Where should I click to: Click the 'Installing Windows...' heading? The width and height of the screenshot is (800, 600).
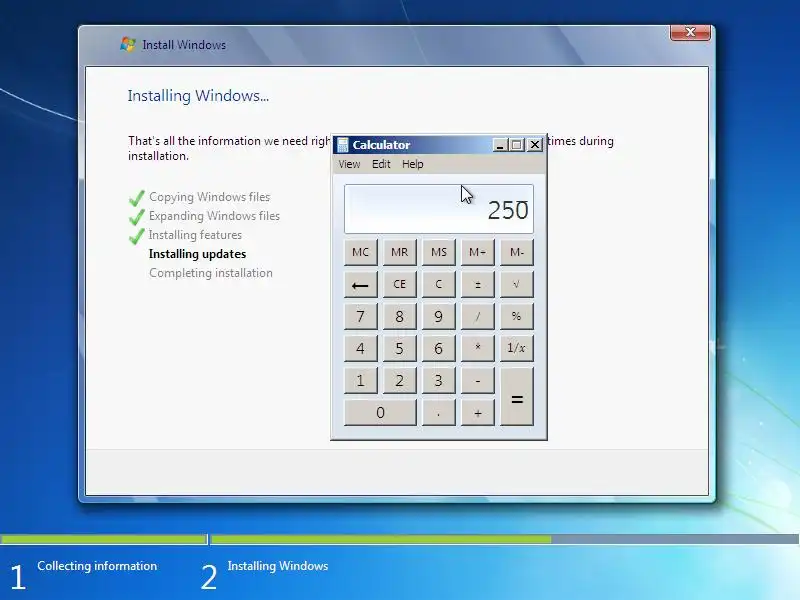198,96
